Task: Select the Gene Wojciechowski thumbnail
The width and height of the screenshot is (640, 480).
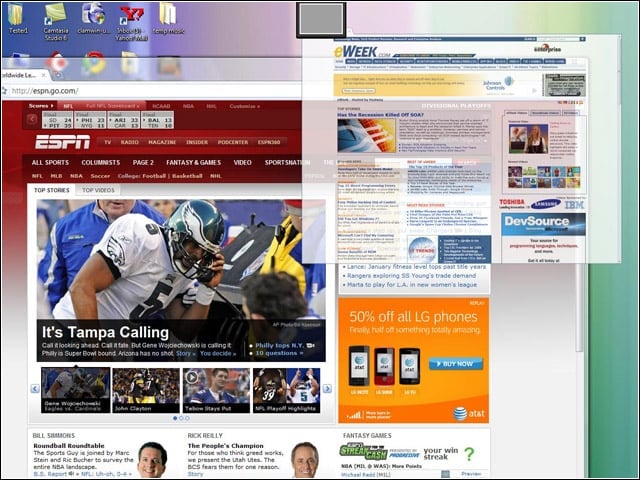Action: 76,390
